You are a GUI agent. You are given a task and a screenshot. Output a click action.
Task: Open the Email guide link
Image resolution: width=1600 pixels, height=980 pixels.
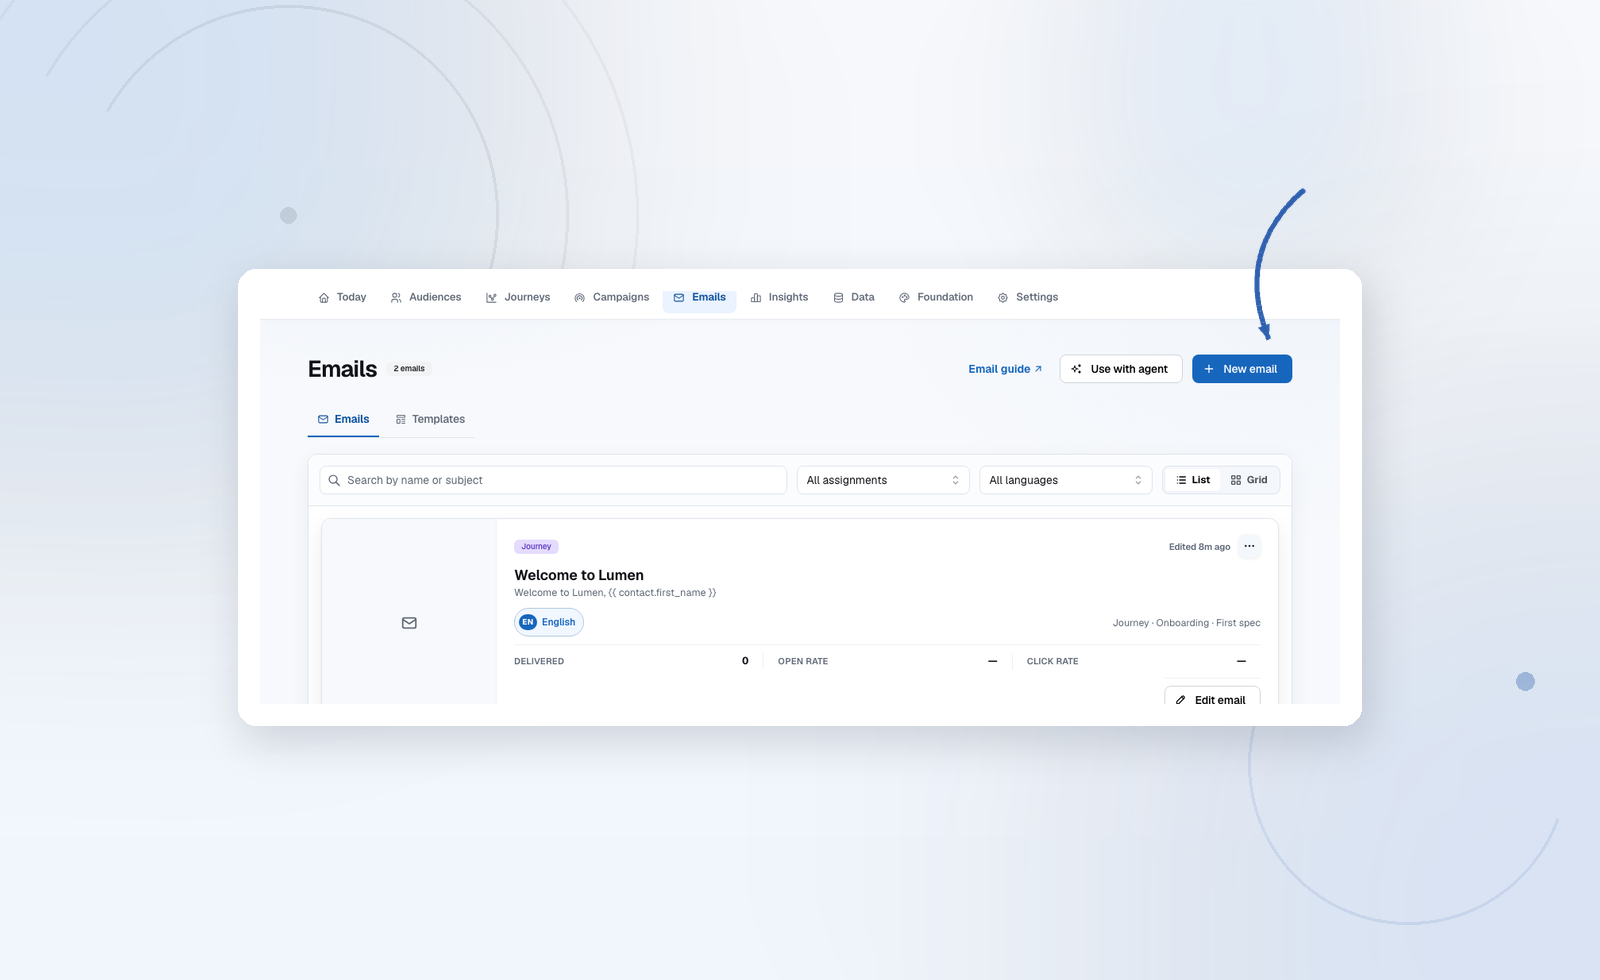pos(1005,369)
